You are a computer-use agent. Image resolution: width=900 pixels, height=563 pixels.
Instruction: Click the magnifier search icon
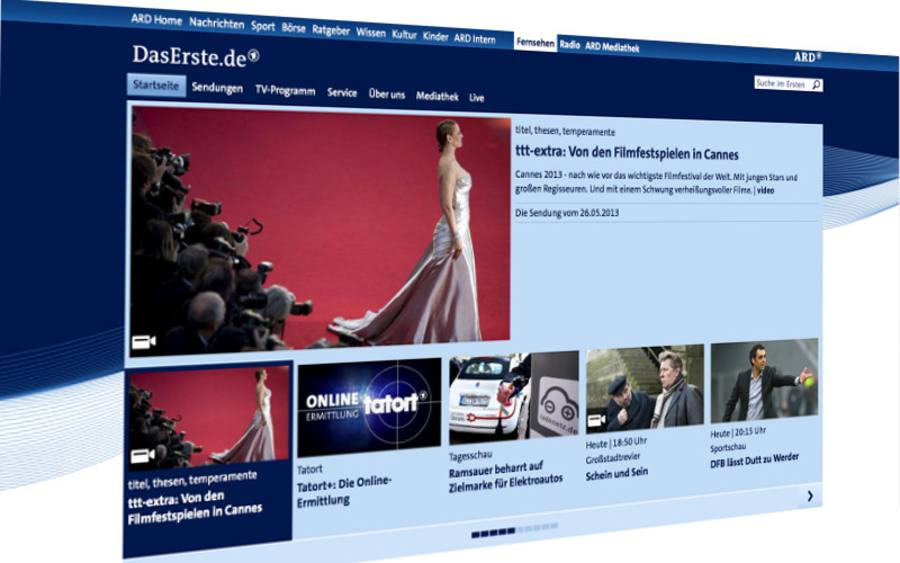click(x=816, y=85)
